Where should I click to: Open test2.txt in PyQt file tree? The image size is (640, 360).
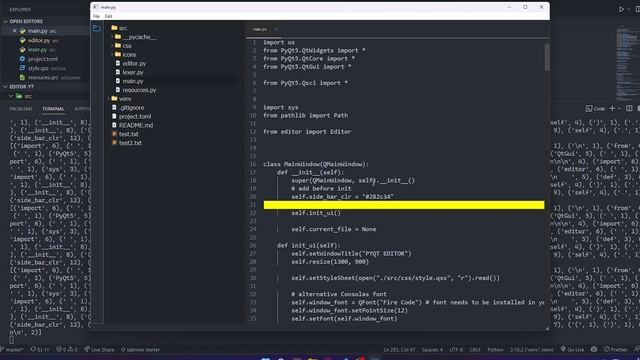tap(130, 143)
